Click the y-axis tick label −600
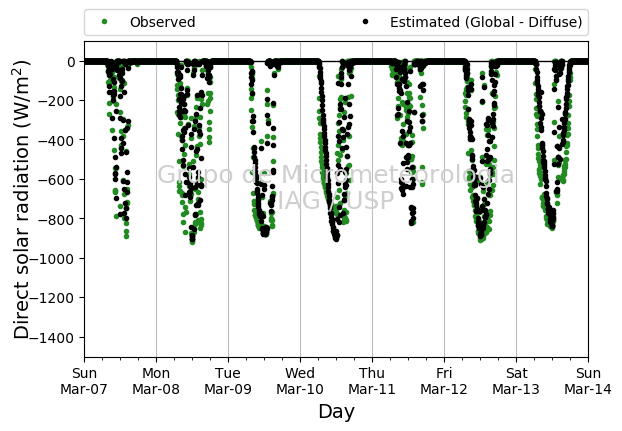 pyautogui.click(x=56, y=180)
